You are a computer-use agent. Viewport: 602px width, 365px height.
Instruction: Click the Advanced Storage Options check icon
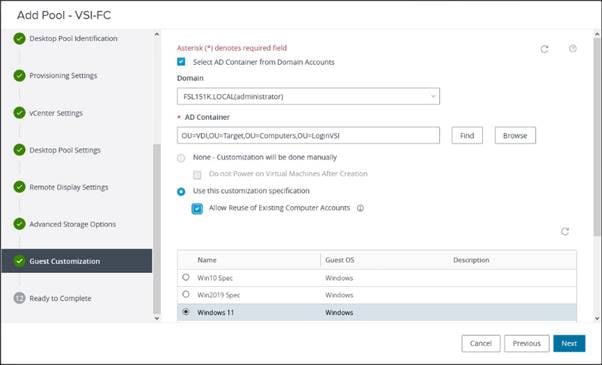click(20, 224)
